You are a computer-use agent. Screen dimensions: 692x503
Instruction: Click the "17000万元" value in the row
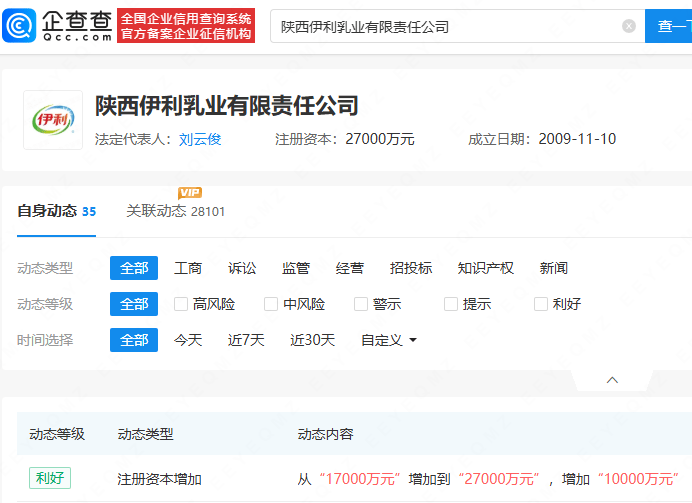pyautogui.click(x=360, y=479)
